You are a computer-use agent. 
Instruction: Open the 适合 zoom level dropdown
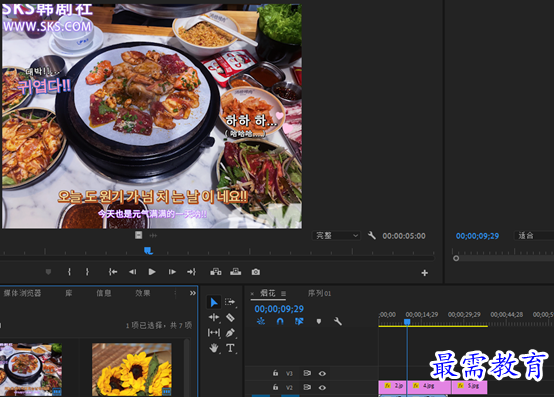[534, 236]
